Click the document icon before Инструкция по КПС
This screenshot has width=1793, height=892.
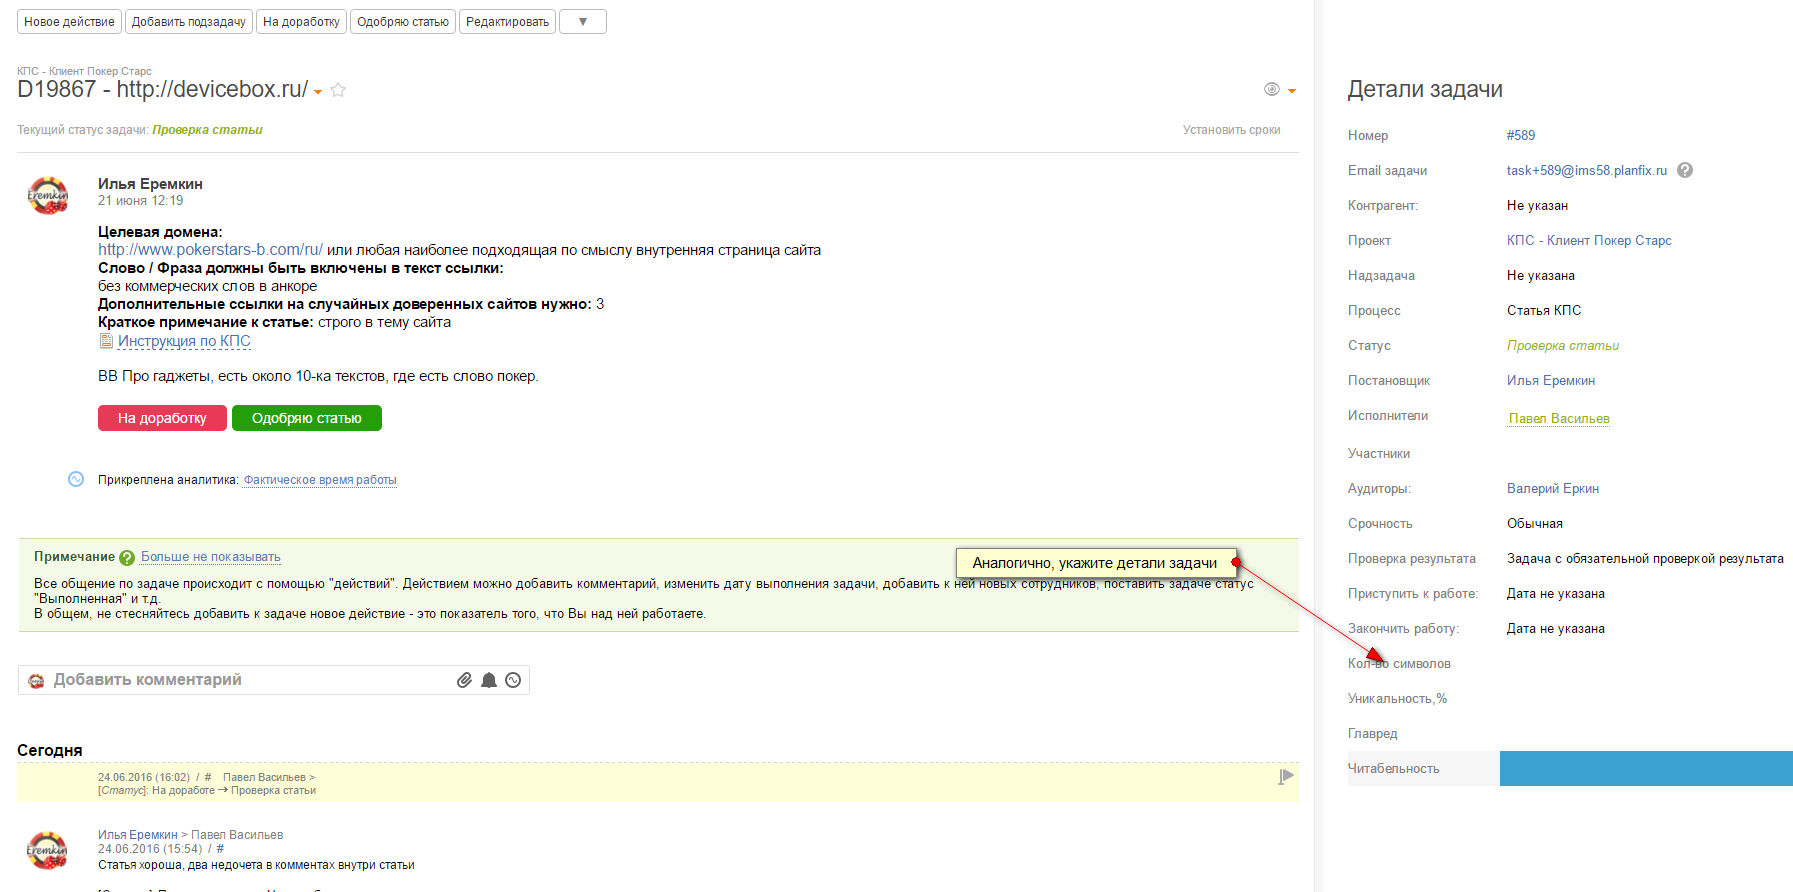pos(106,341)
